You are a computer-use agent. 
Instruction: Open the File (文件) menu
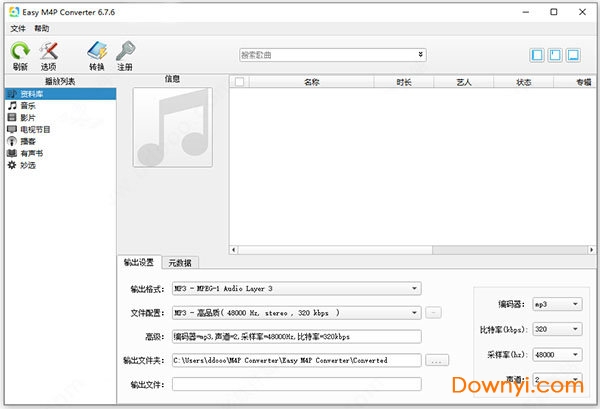coord(18,28)
